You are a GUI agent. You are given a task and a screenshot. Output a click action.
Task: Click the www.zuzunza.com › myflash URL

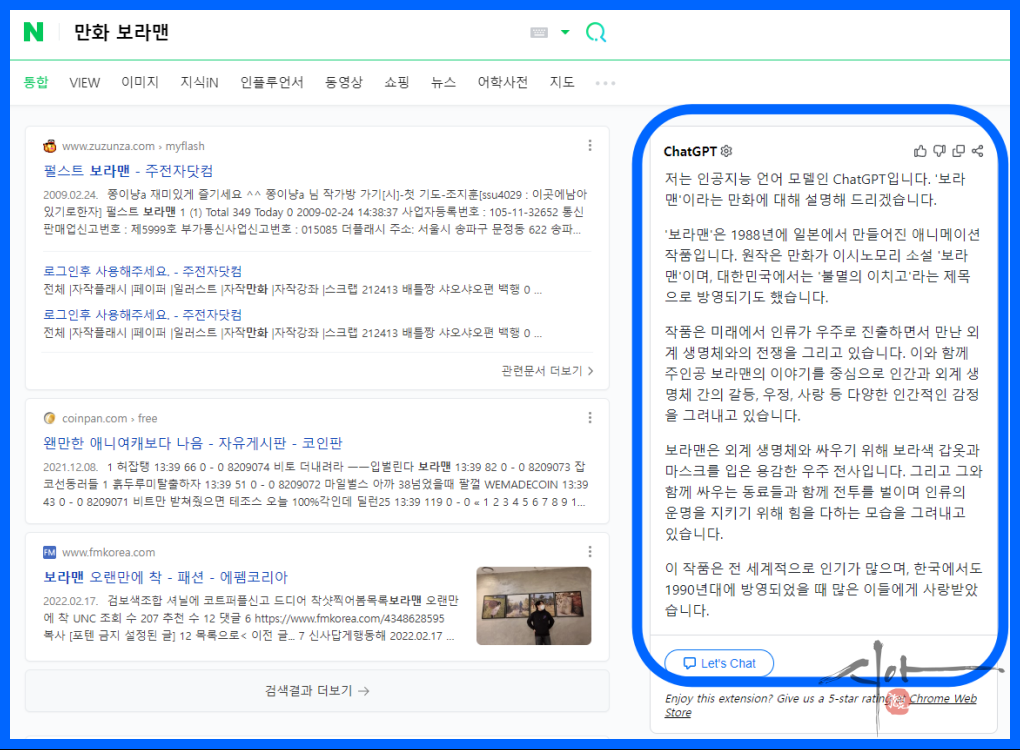pos(133,146)
